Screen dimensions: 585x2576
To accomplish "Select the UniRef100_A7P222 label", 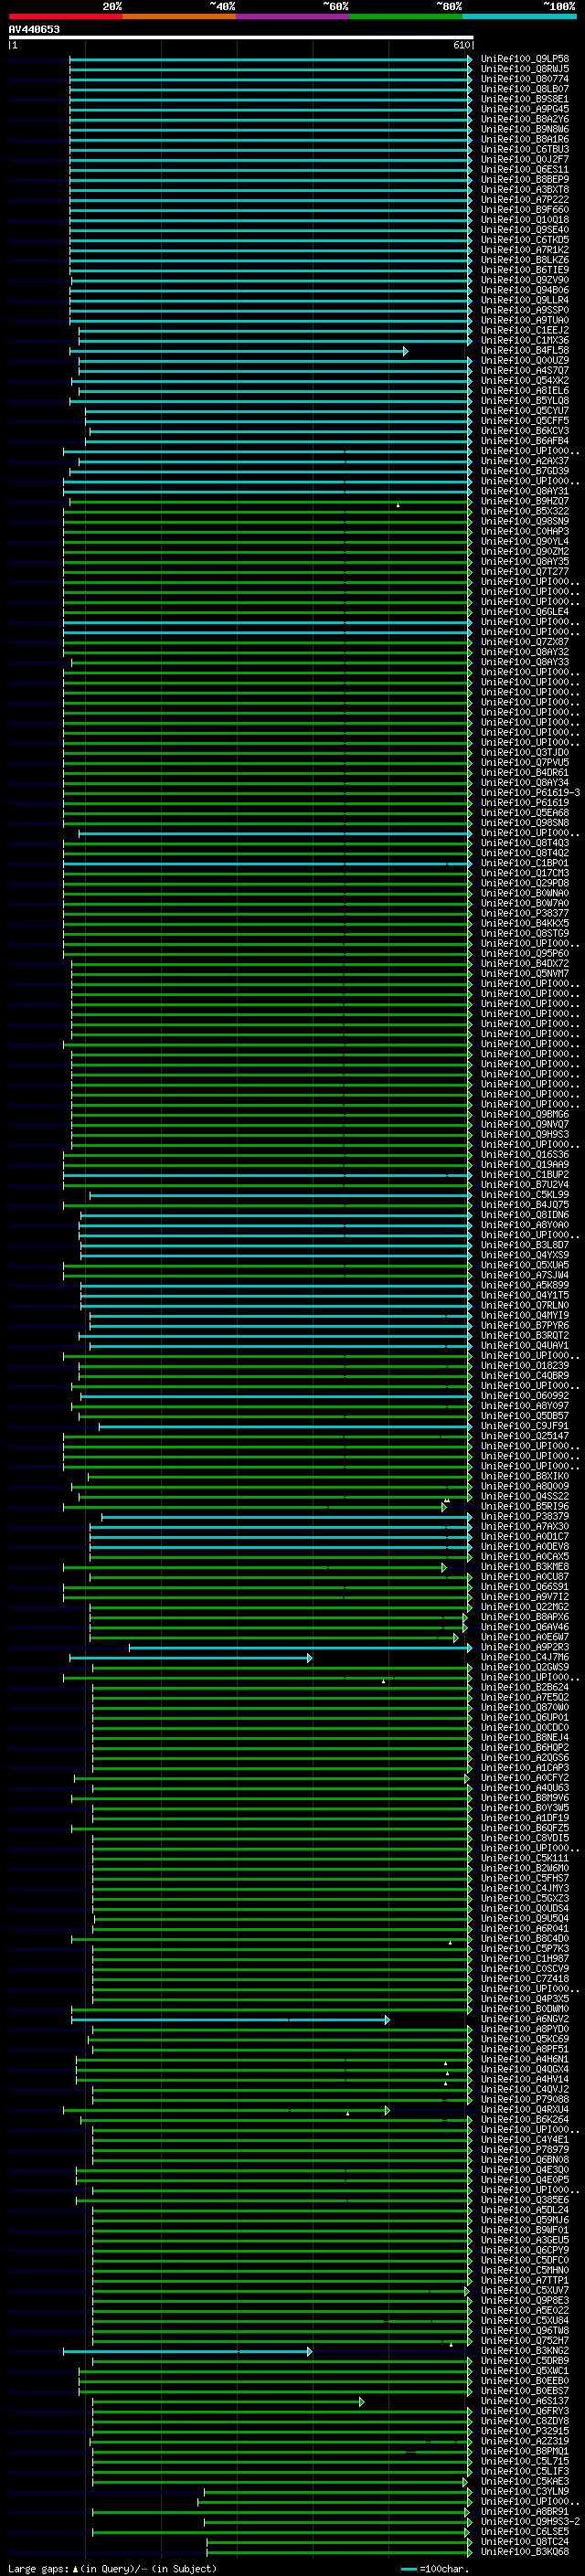I will pos(525,200).
